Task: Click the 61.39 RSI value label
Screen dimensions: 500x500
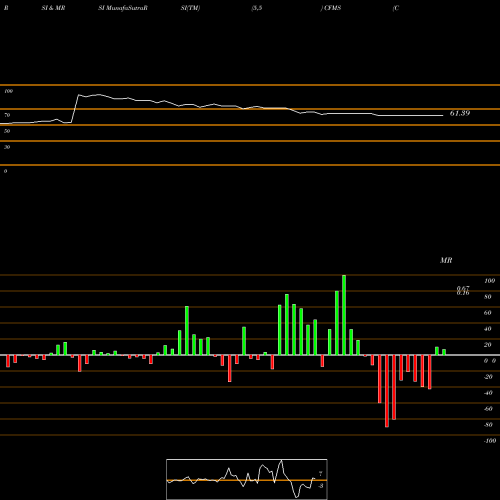Action: 460,113
